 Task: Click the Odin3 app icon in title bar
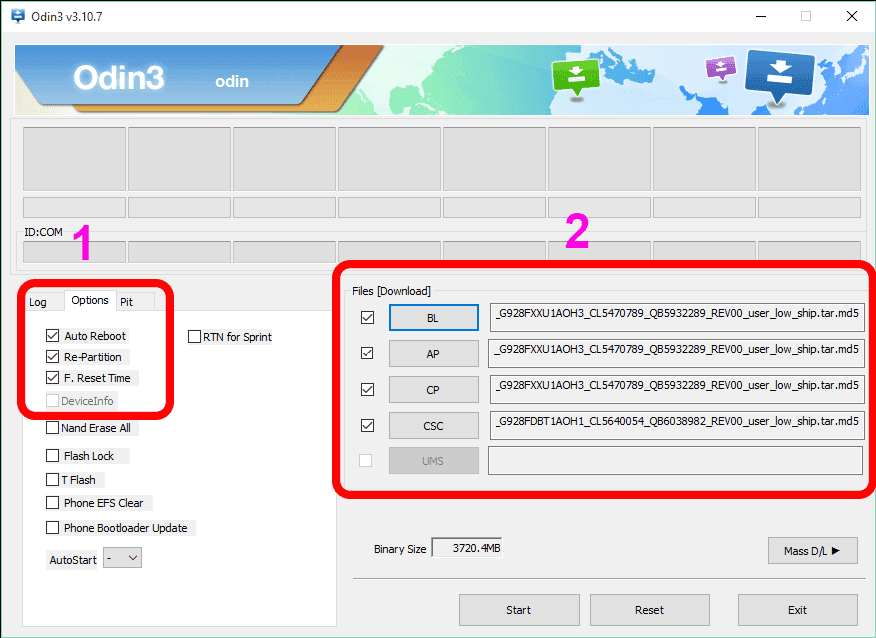click(18, 16)
